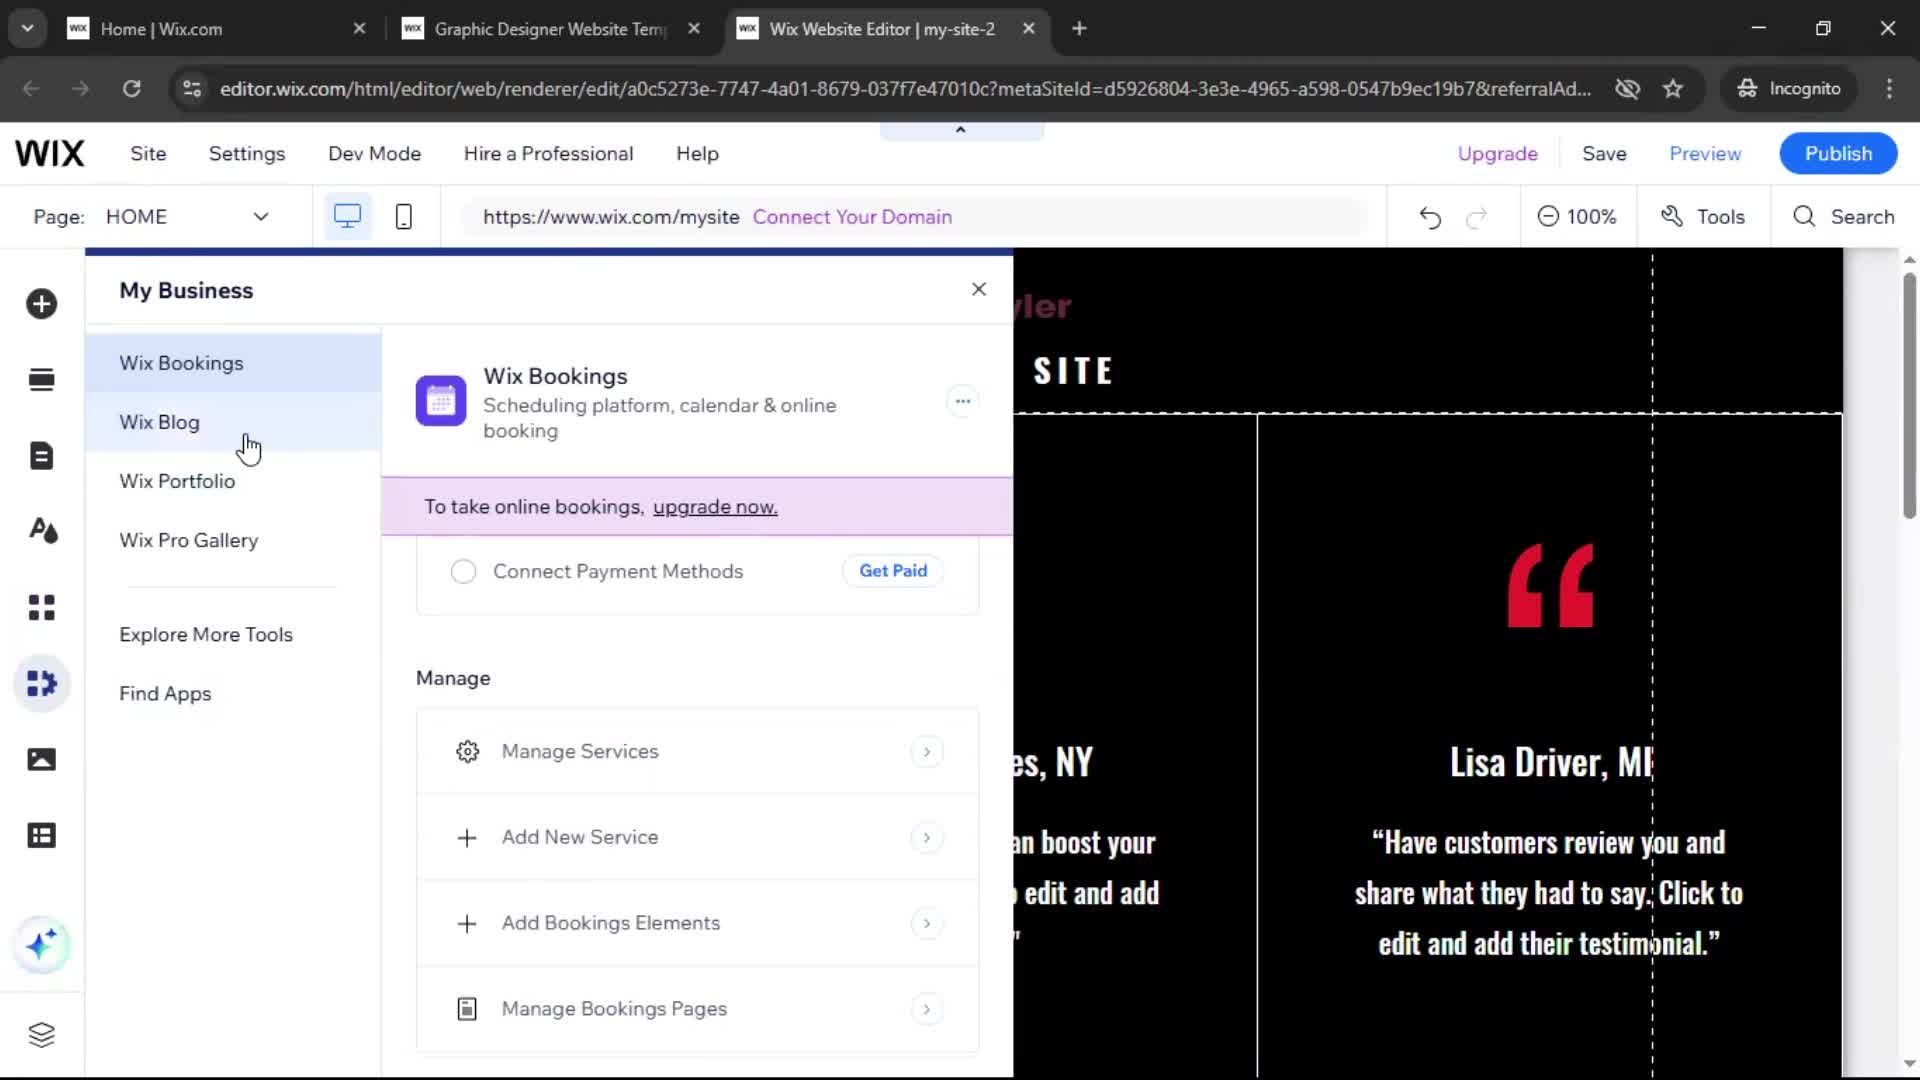The height and width of the screenshot is (1080, 1920).
Task: Expand Manage Services arrow
Action: pyautogui.click(x=927, y=752)
